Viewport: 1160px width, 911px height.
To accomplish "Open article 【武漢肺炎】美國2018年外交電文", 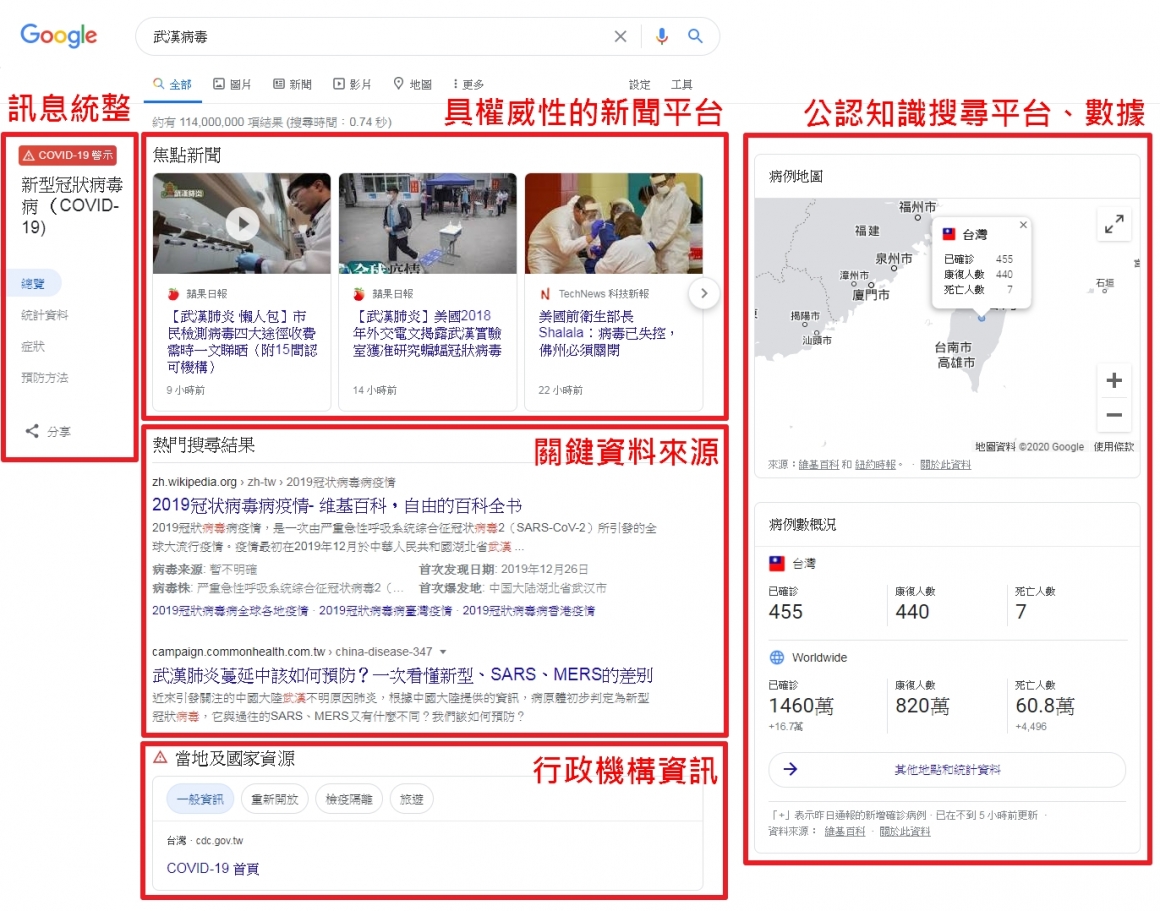I will pos(428,333).
